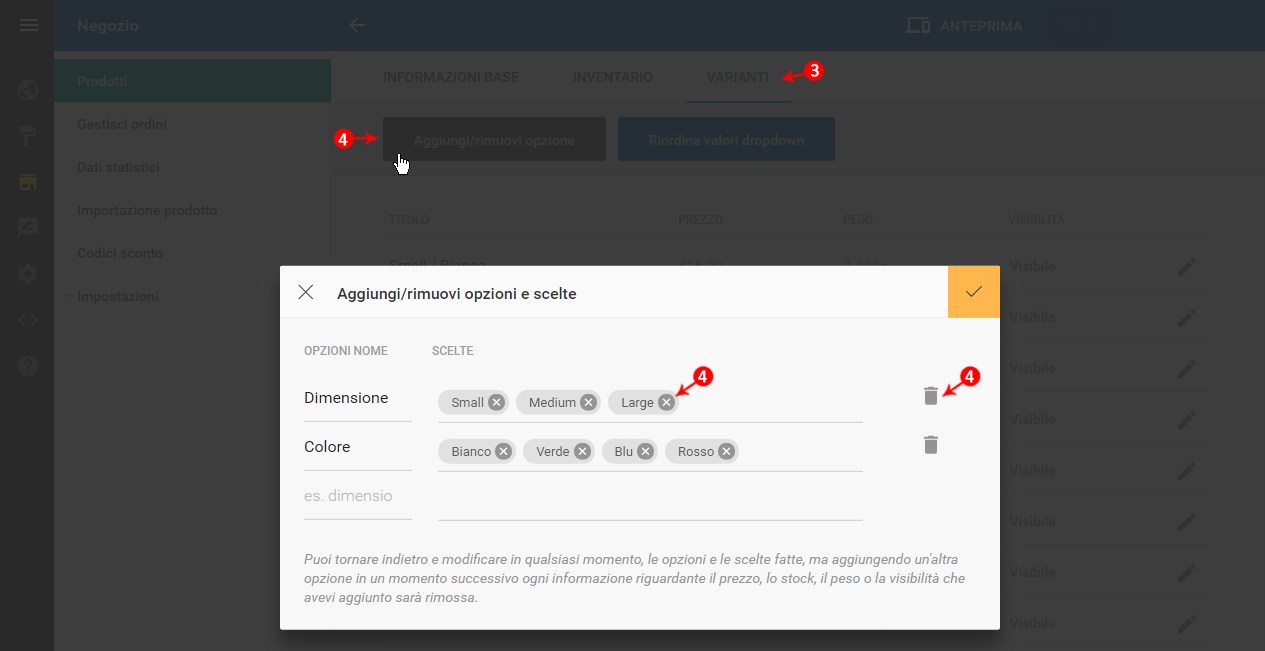Viewport: 1265px width, 651px height.
Task: Click the VISIBILITÀ column header
Action: click(1036, 219)
